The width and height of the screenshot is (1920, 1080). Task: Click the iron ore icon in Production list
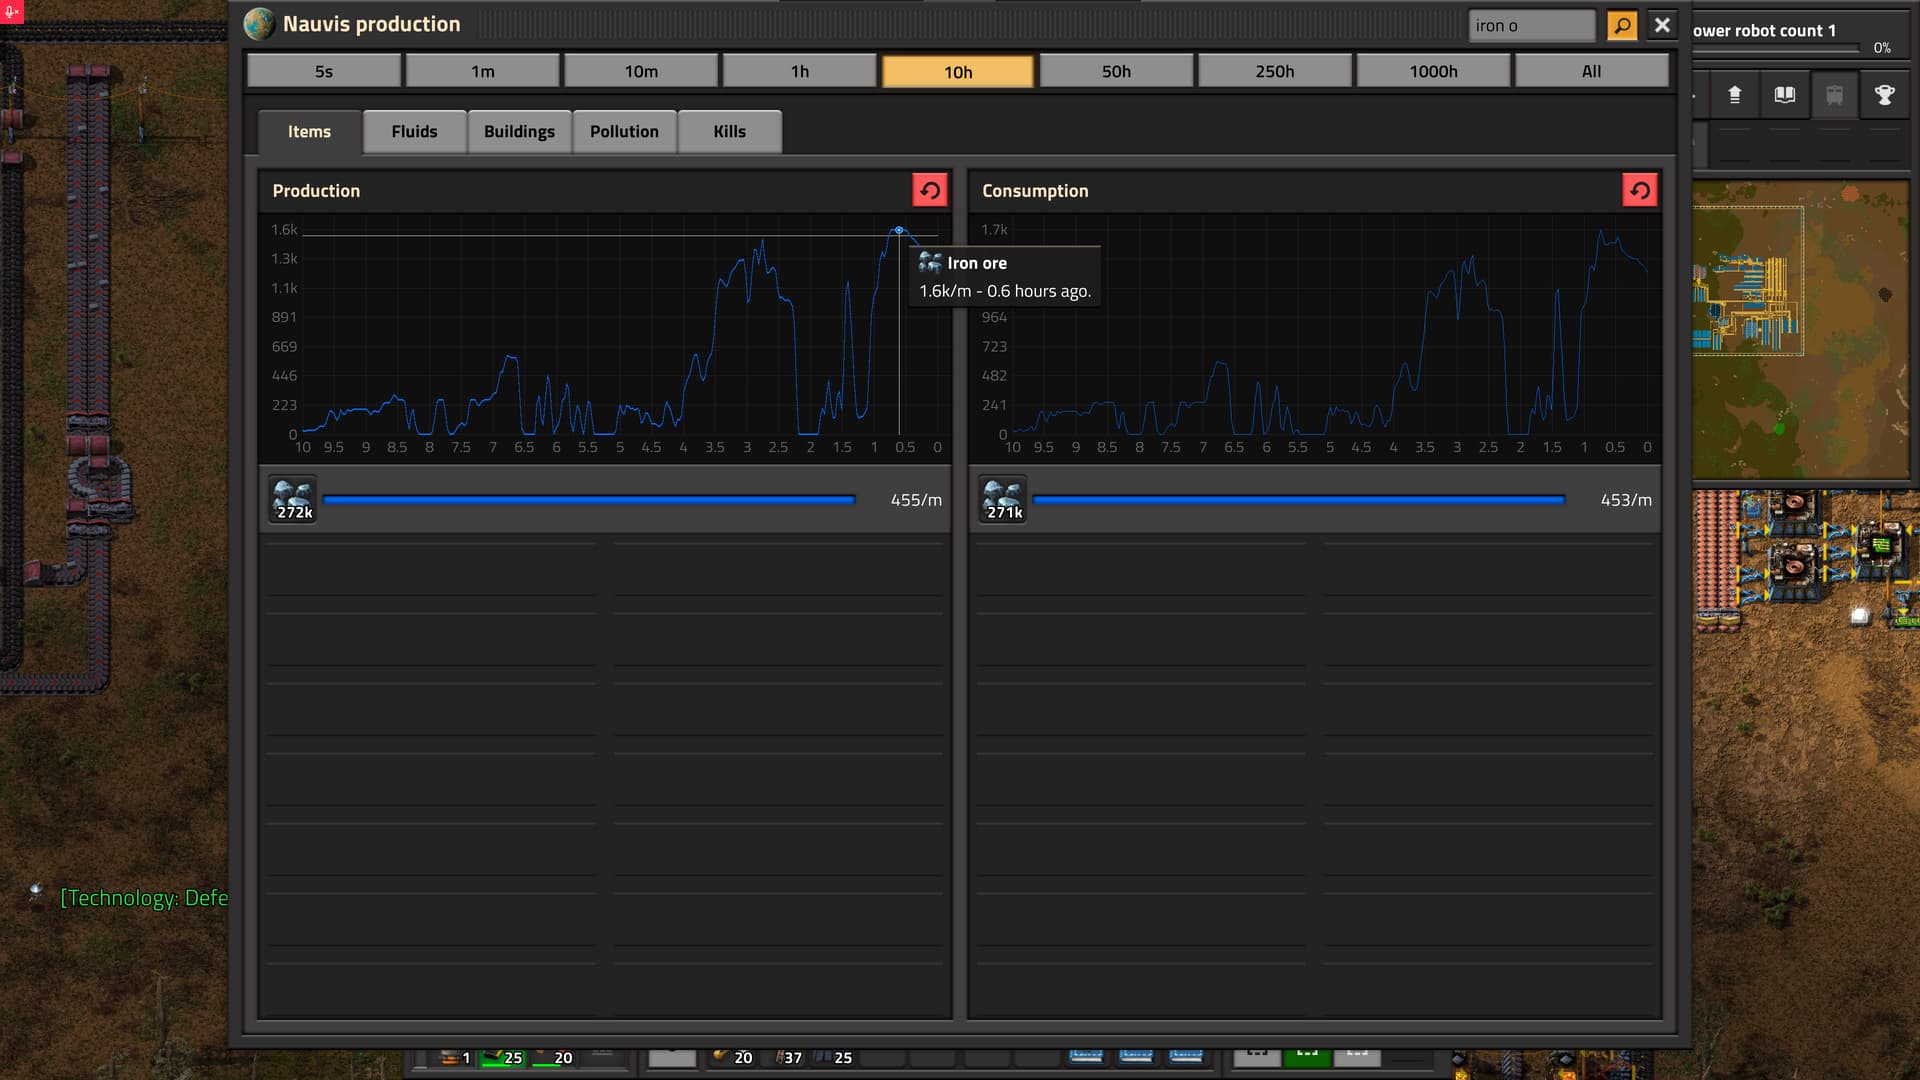[x=293, y=499]
